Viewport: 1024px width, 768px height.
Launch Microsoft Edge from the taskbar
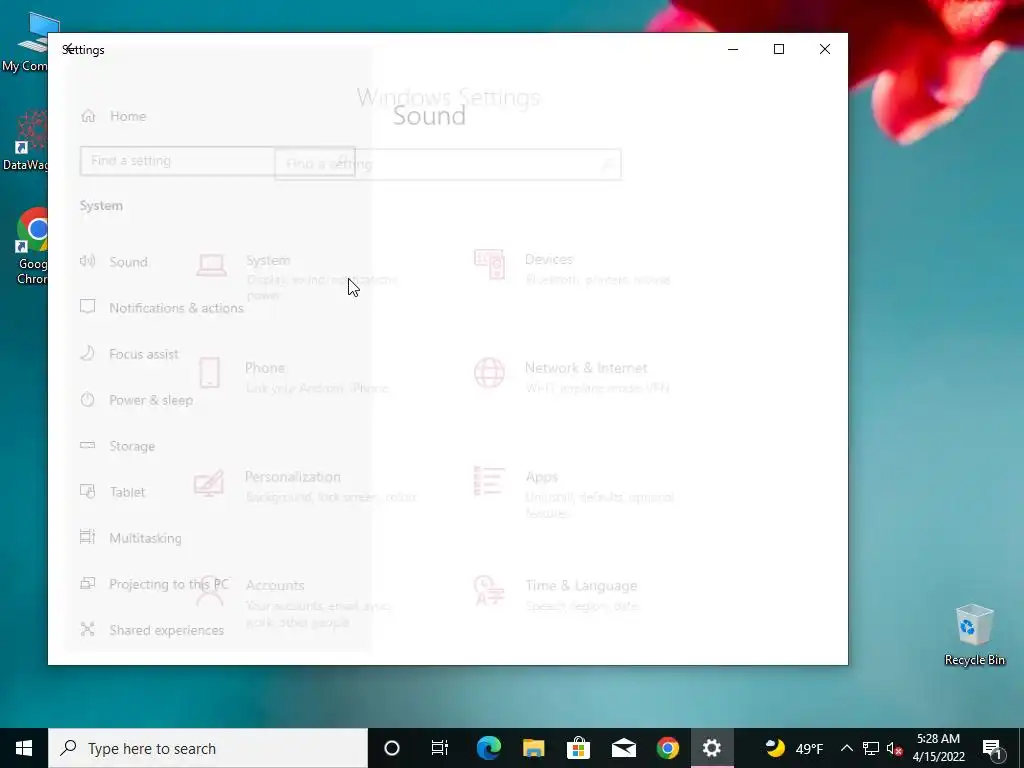[488, 748]
